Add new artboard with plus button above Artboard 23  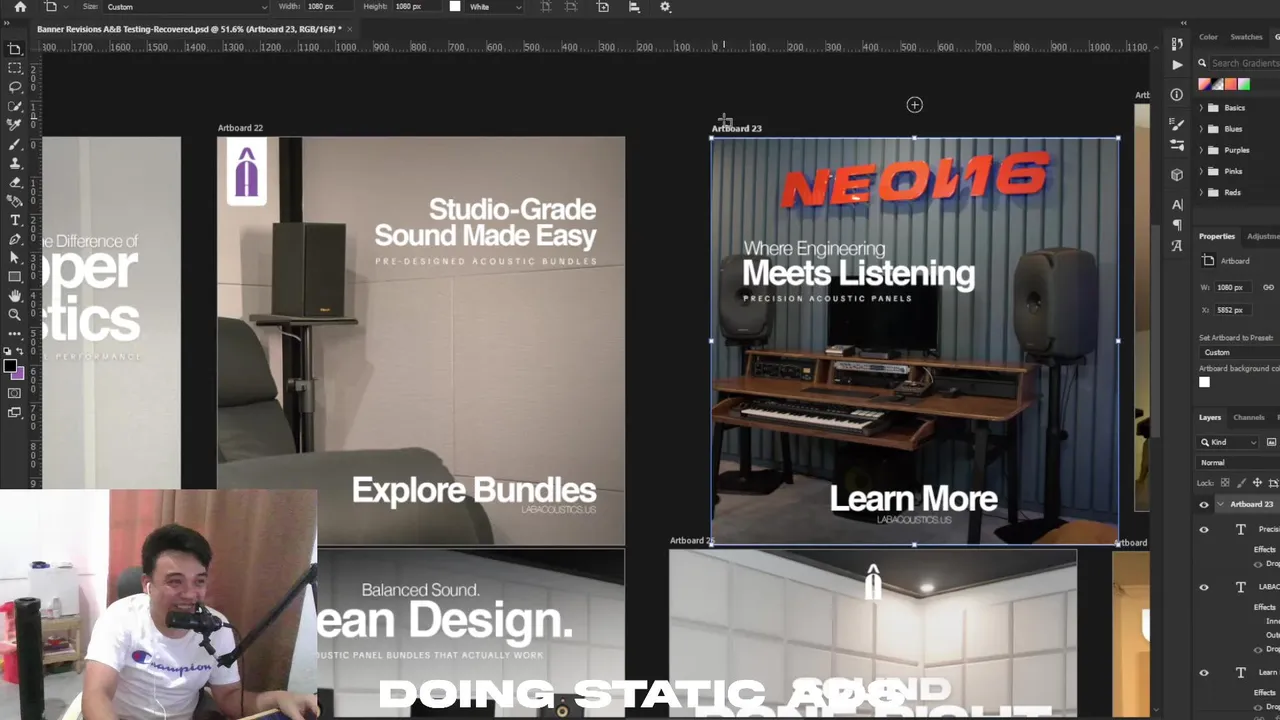pos(914,105)
